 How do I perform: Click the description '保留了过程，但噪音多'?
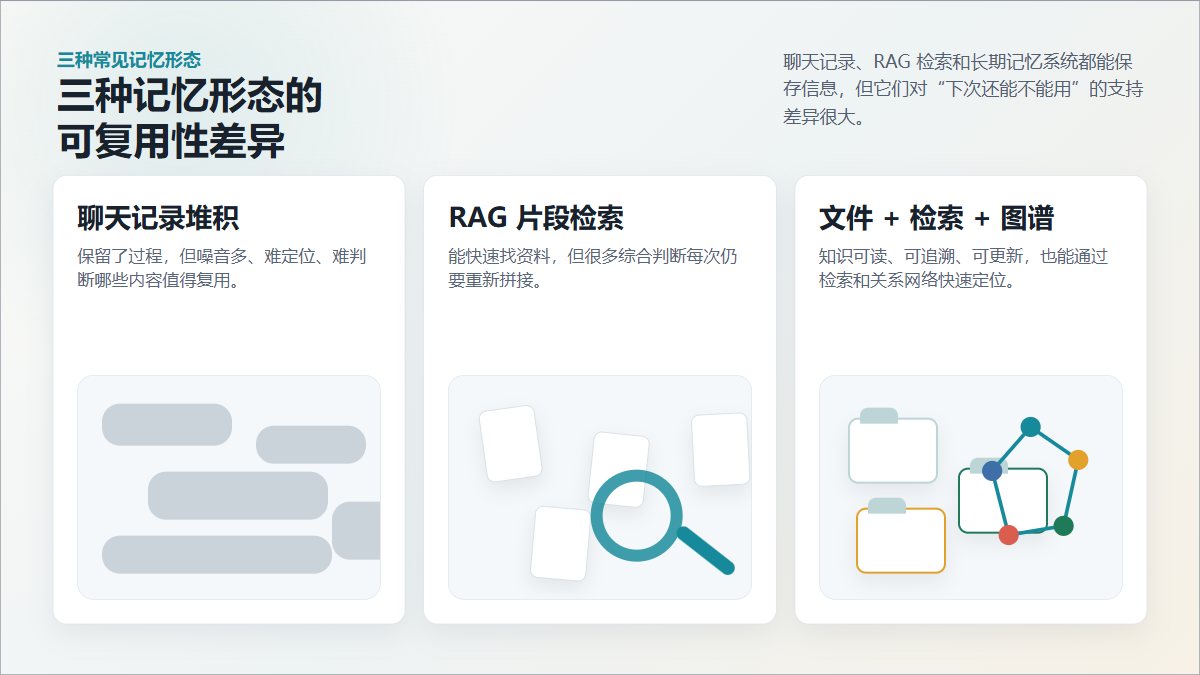pos(222,268)
